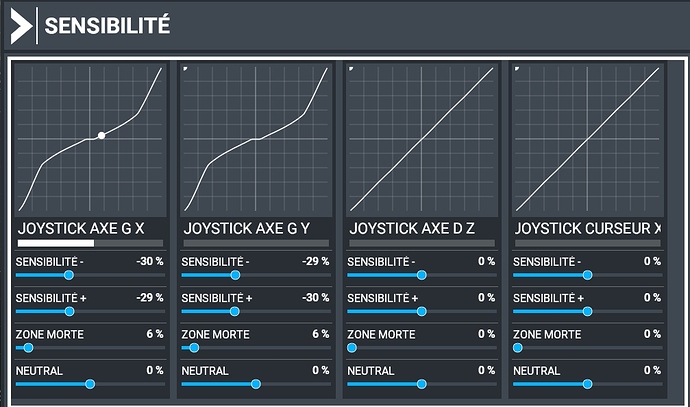Image resolution: width=690 pixels, height=407 pixels.
Task: Click Sensibilité + slider handle for Axe G X
Action: (69, 311)
